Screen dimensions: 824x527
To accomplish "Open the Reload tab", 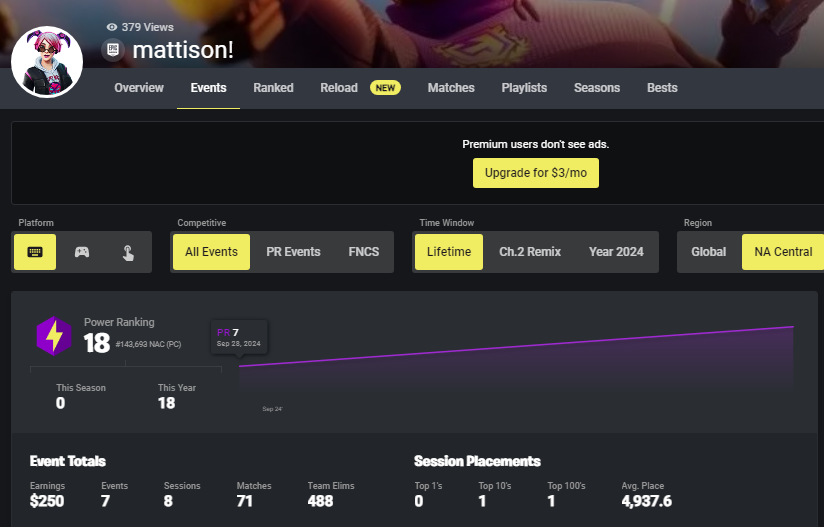I will coord(339,88).
